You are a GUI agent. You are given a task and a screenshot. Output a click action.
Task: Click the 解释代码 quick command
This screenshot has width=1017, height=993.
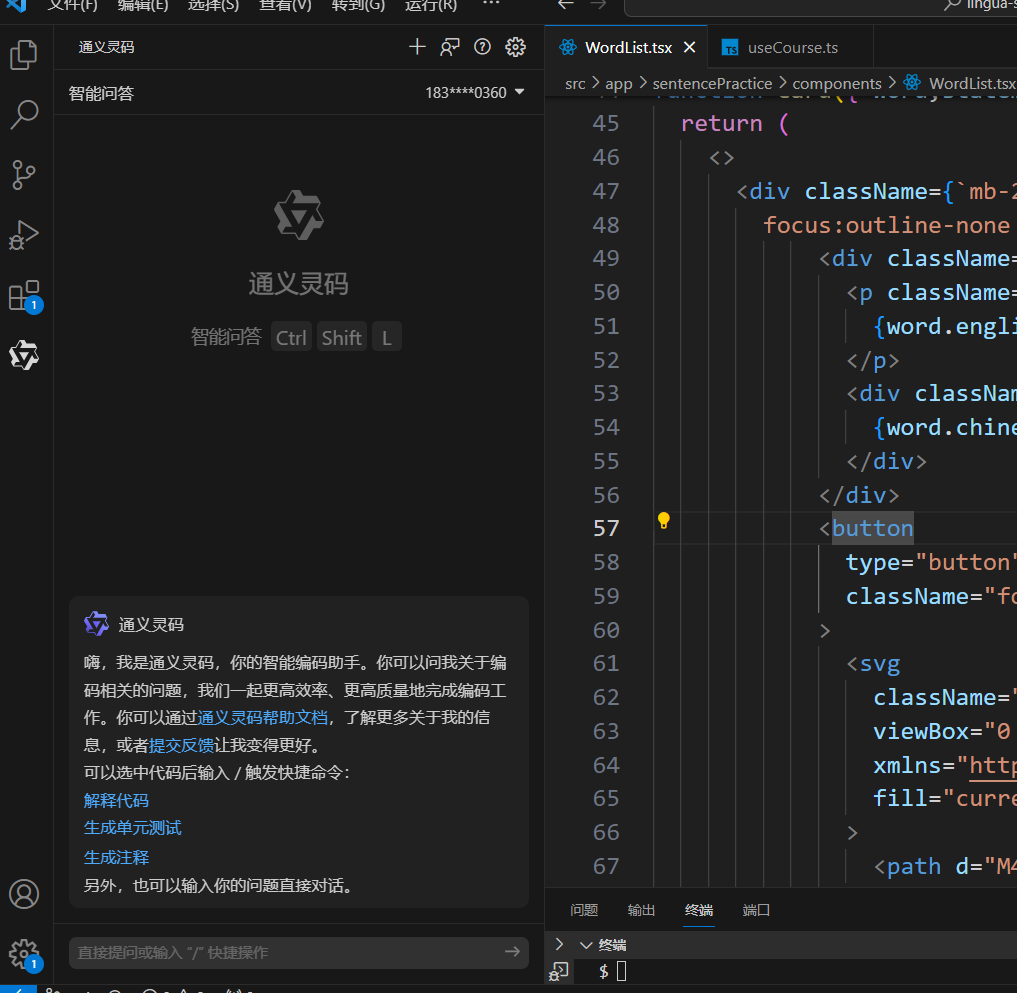point(116,800)
